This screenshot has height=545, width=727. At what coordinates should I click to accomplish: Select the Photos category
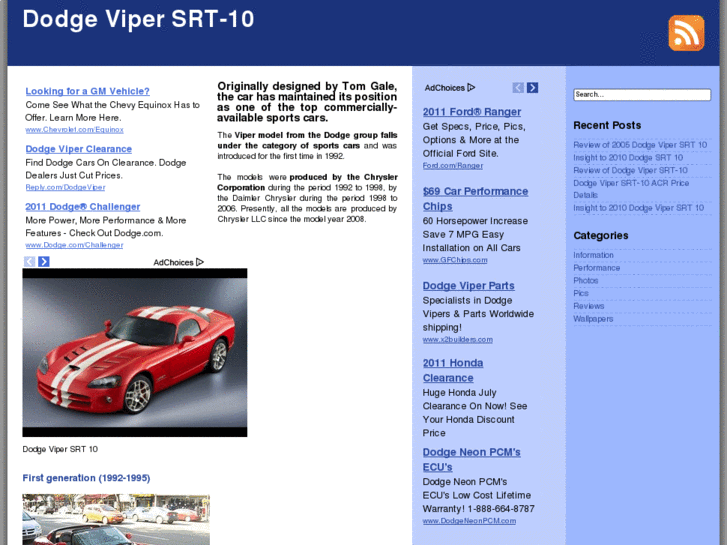(x=586, y=281)
